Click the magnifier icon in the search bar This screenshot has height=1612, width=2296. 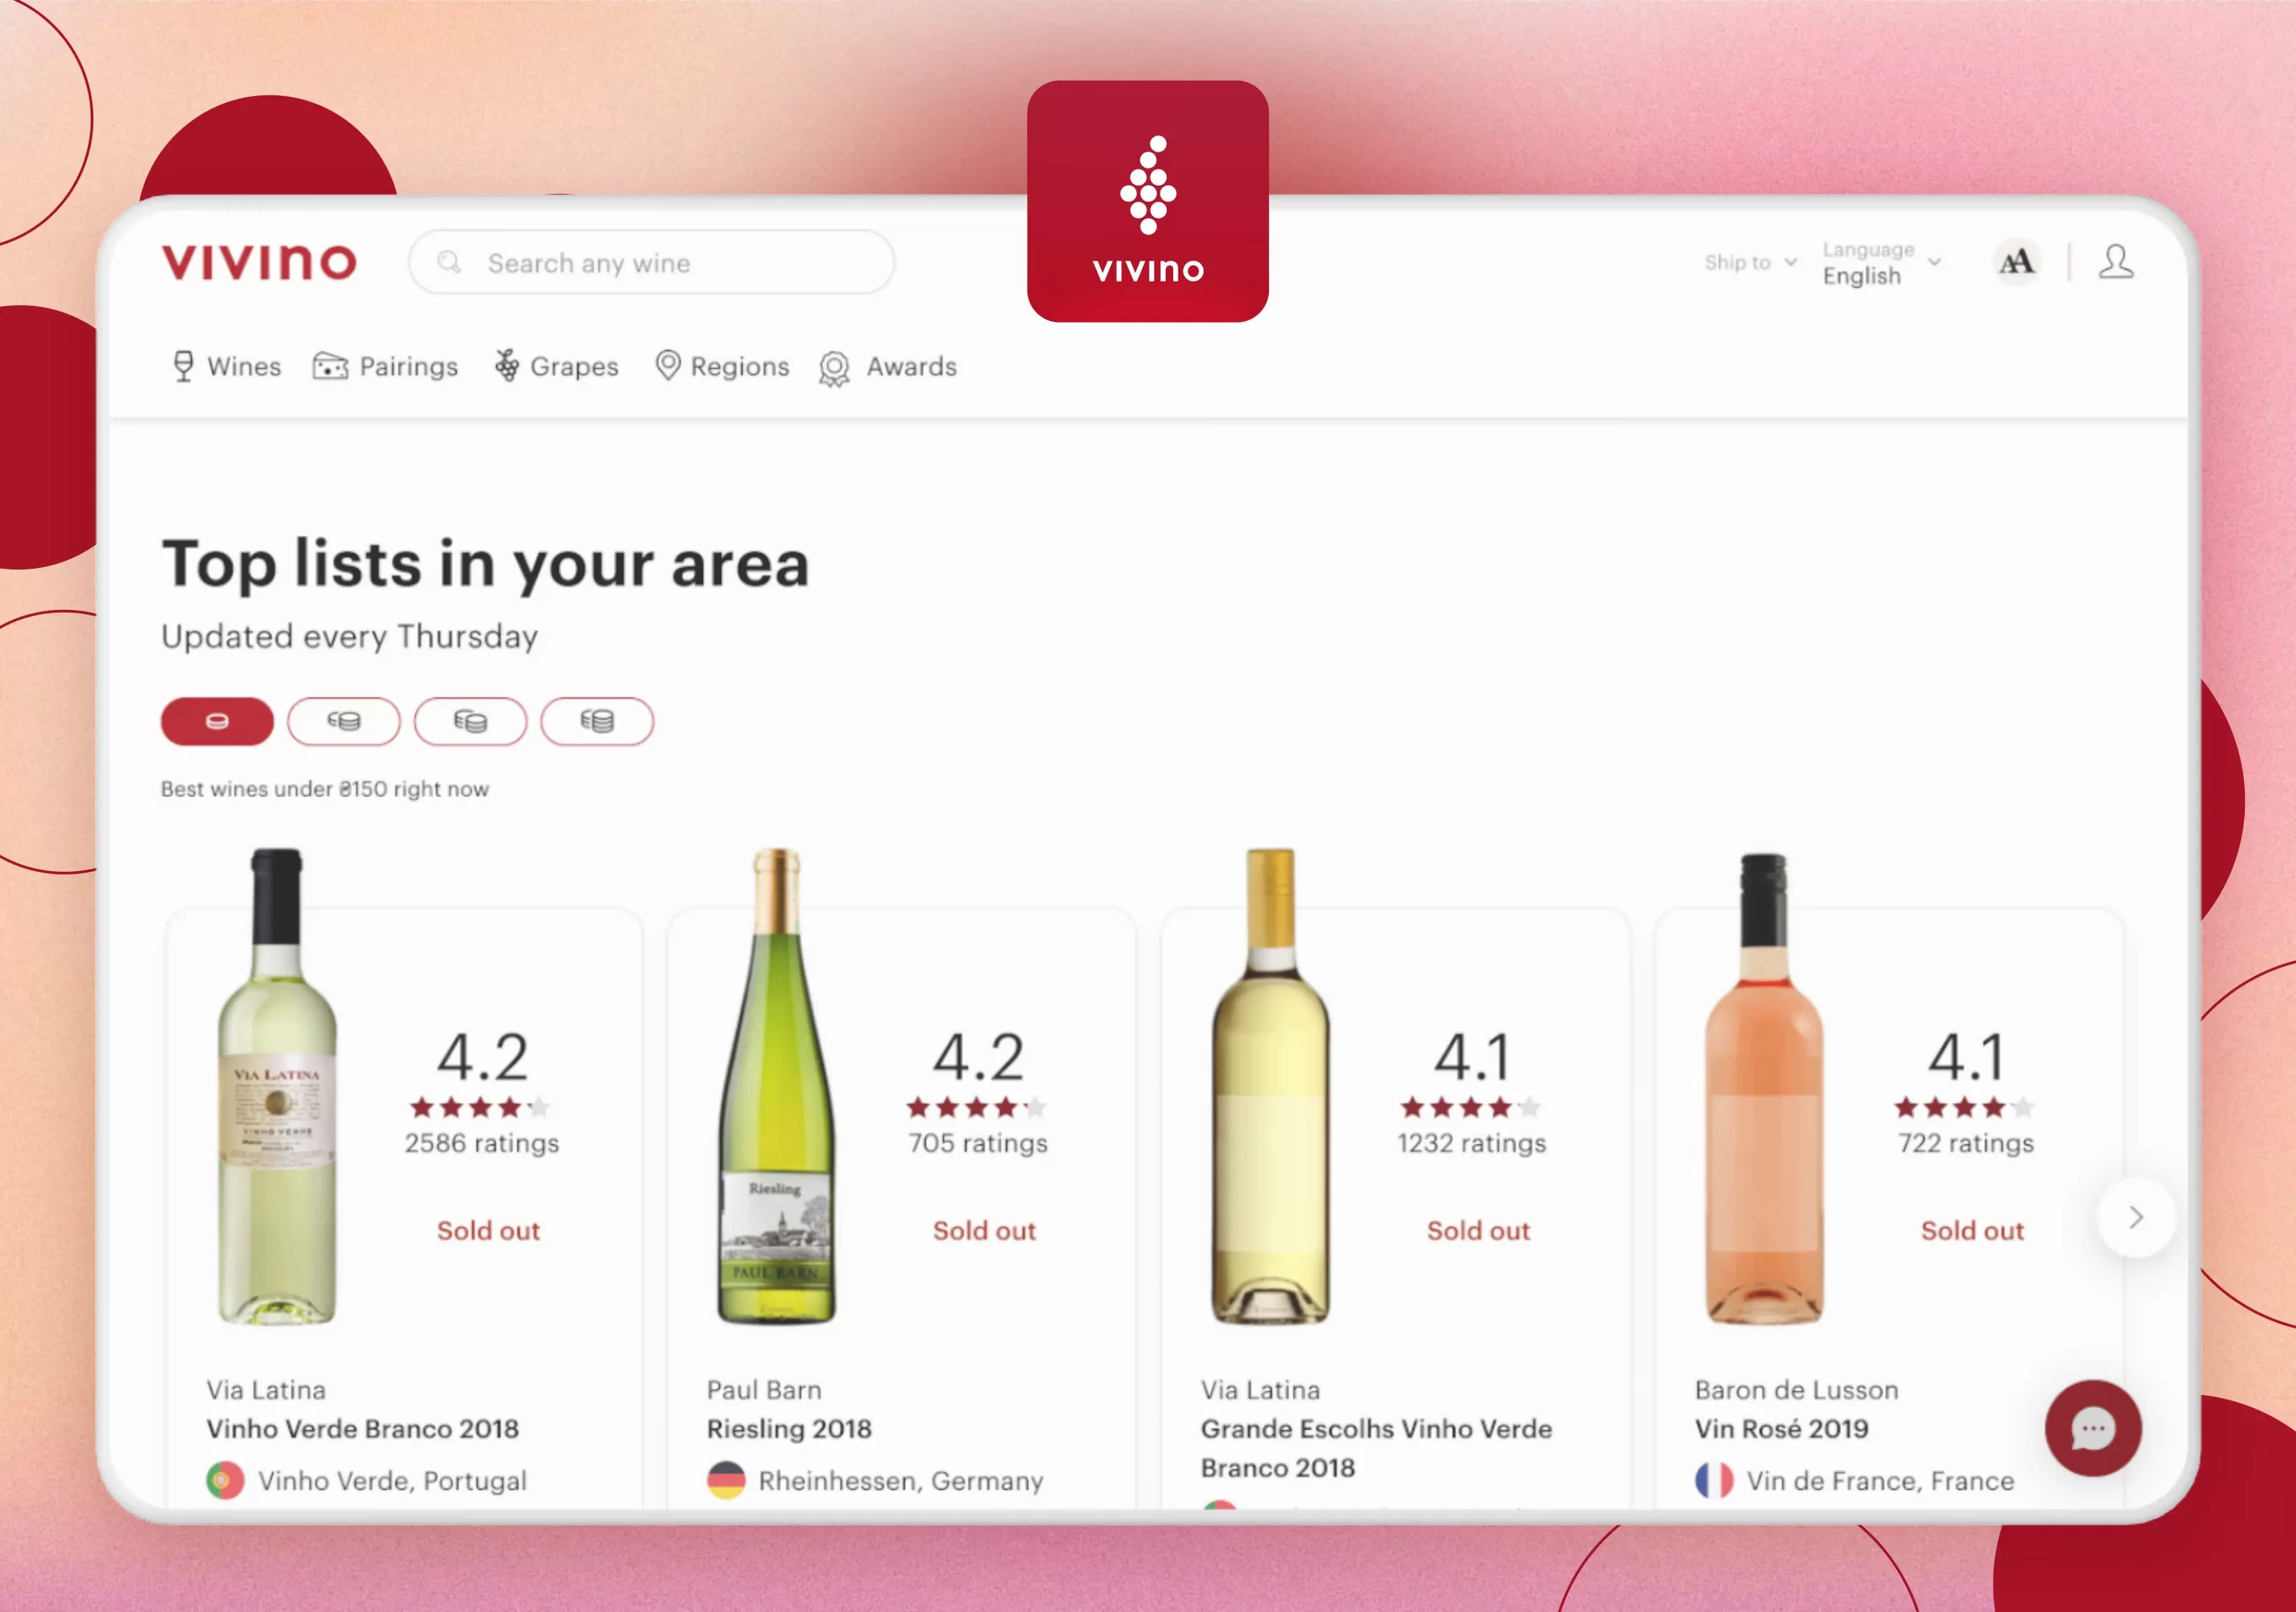tap(449, 262)
